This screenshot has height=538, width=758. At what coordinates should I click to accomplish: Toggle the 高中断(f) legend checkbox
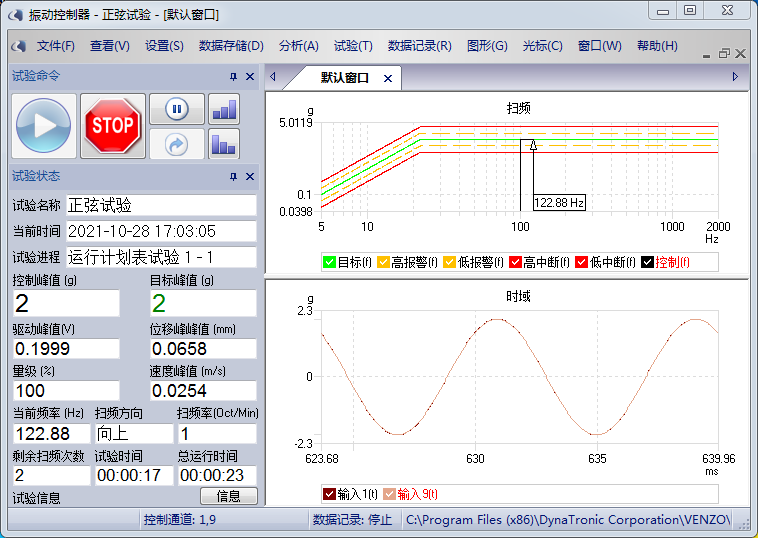515,262
